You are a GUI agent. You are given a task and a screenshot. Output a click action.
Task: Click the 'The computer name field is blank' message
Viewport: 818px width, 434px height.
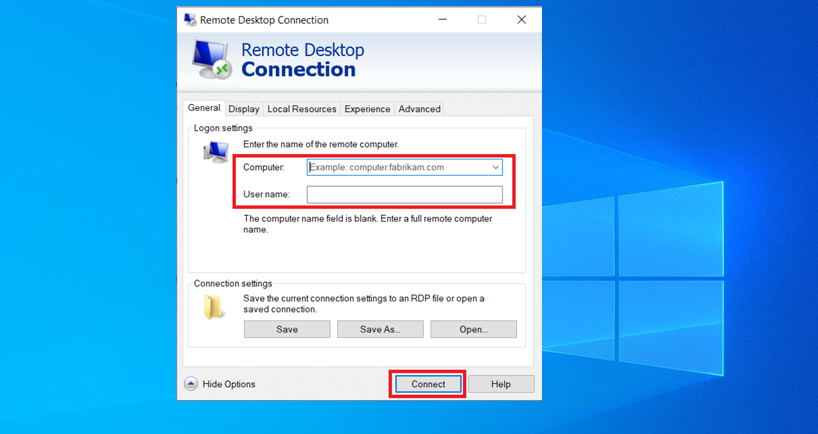(368, 224)
